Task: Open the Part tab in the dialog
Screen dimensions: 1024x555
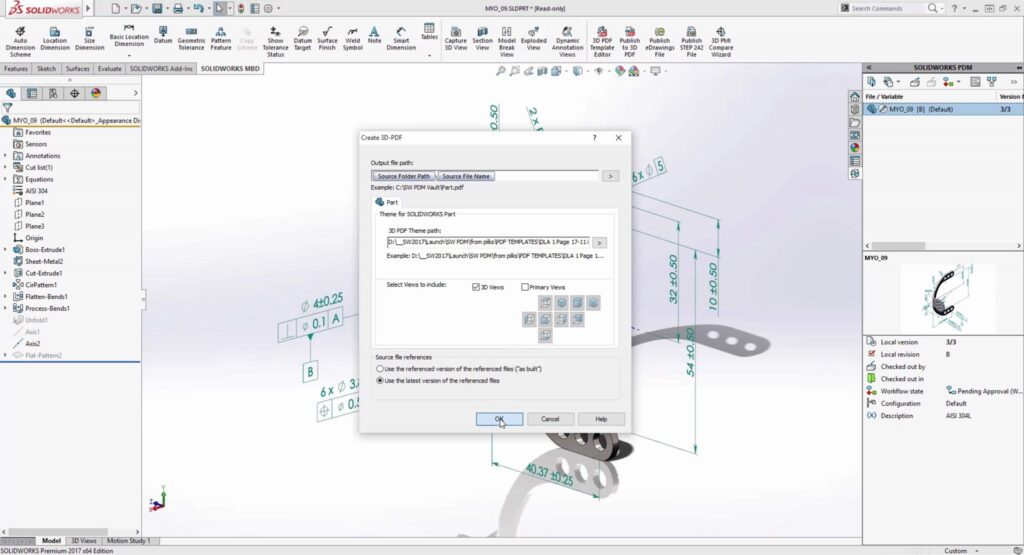Action: pyautogui.click(x=387, y=202)
